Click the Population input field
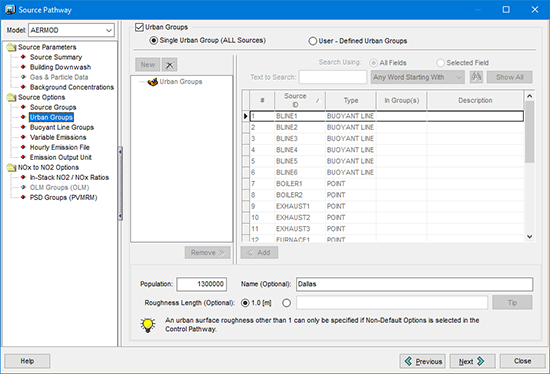Screen dimensions: 550x374 click(x=202, y=284)
